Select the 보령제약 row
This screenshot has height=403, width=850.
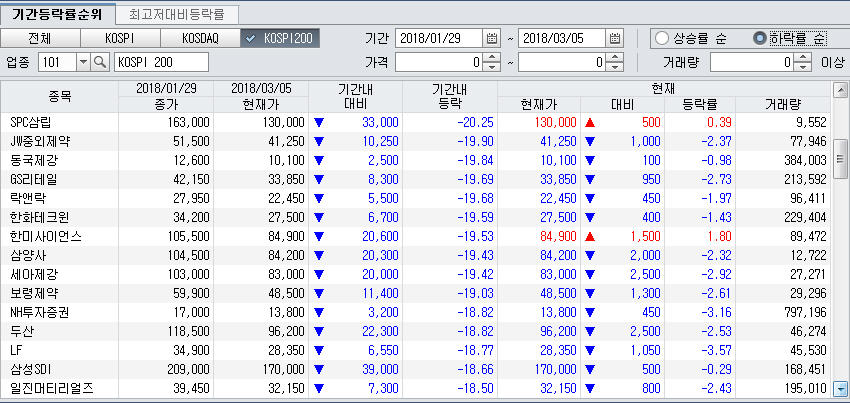pyautogui.click(x=415, y=293)
